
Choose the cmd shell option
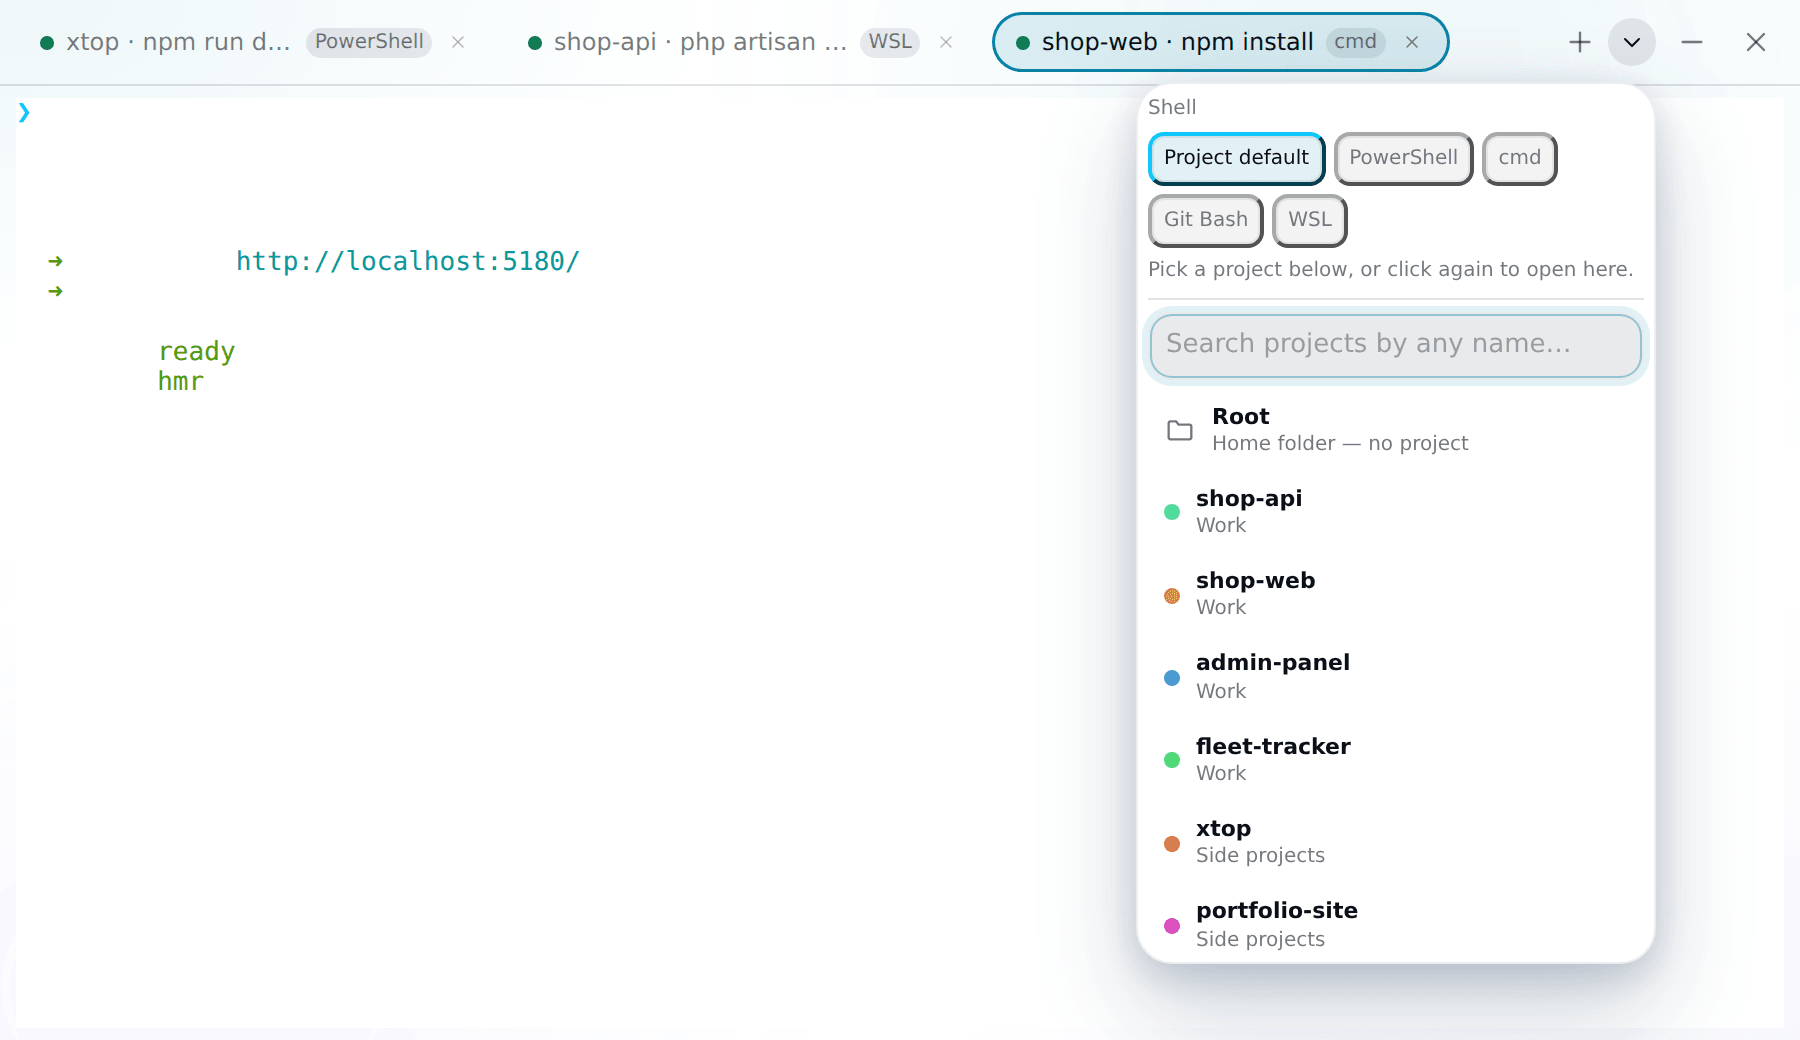pos(1519,158)
